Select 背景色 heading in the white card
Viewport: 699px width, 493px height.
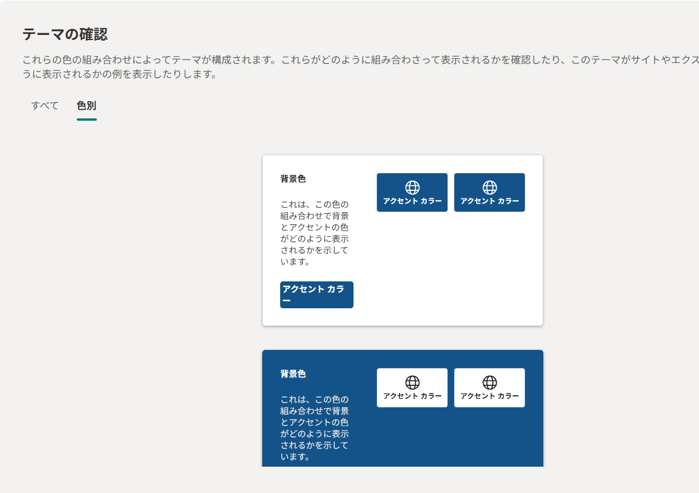pyautogui.click(x=293, y=179)
